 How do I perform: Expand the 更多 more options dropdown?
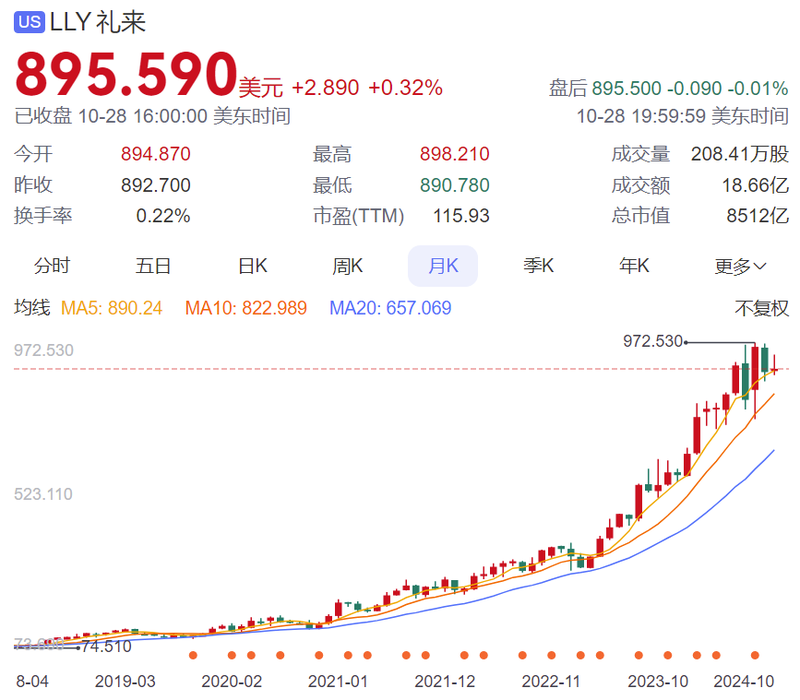pyautogui.click(x=740, y=266)
